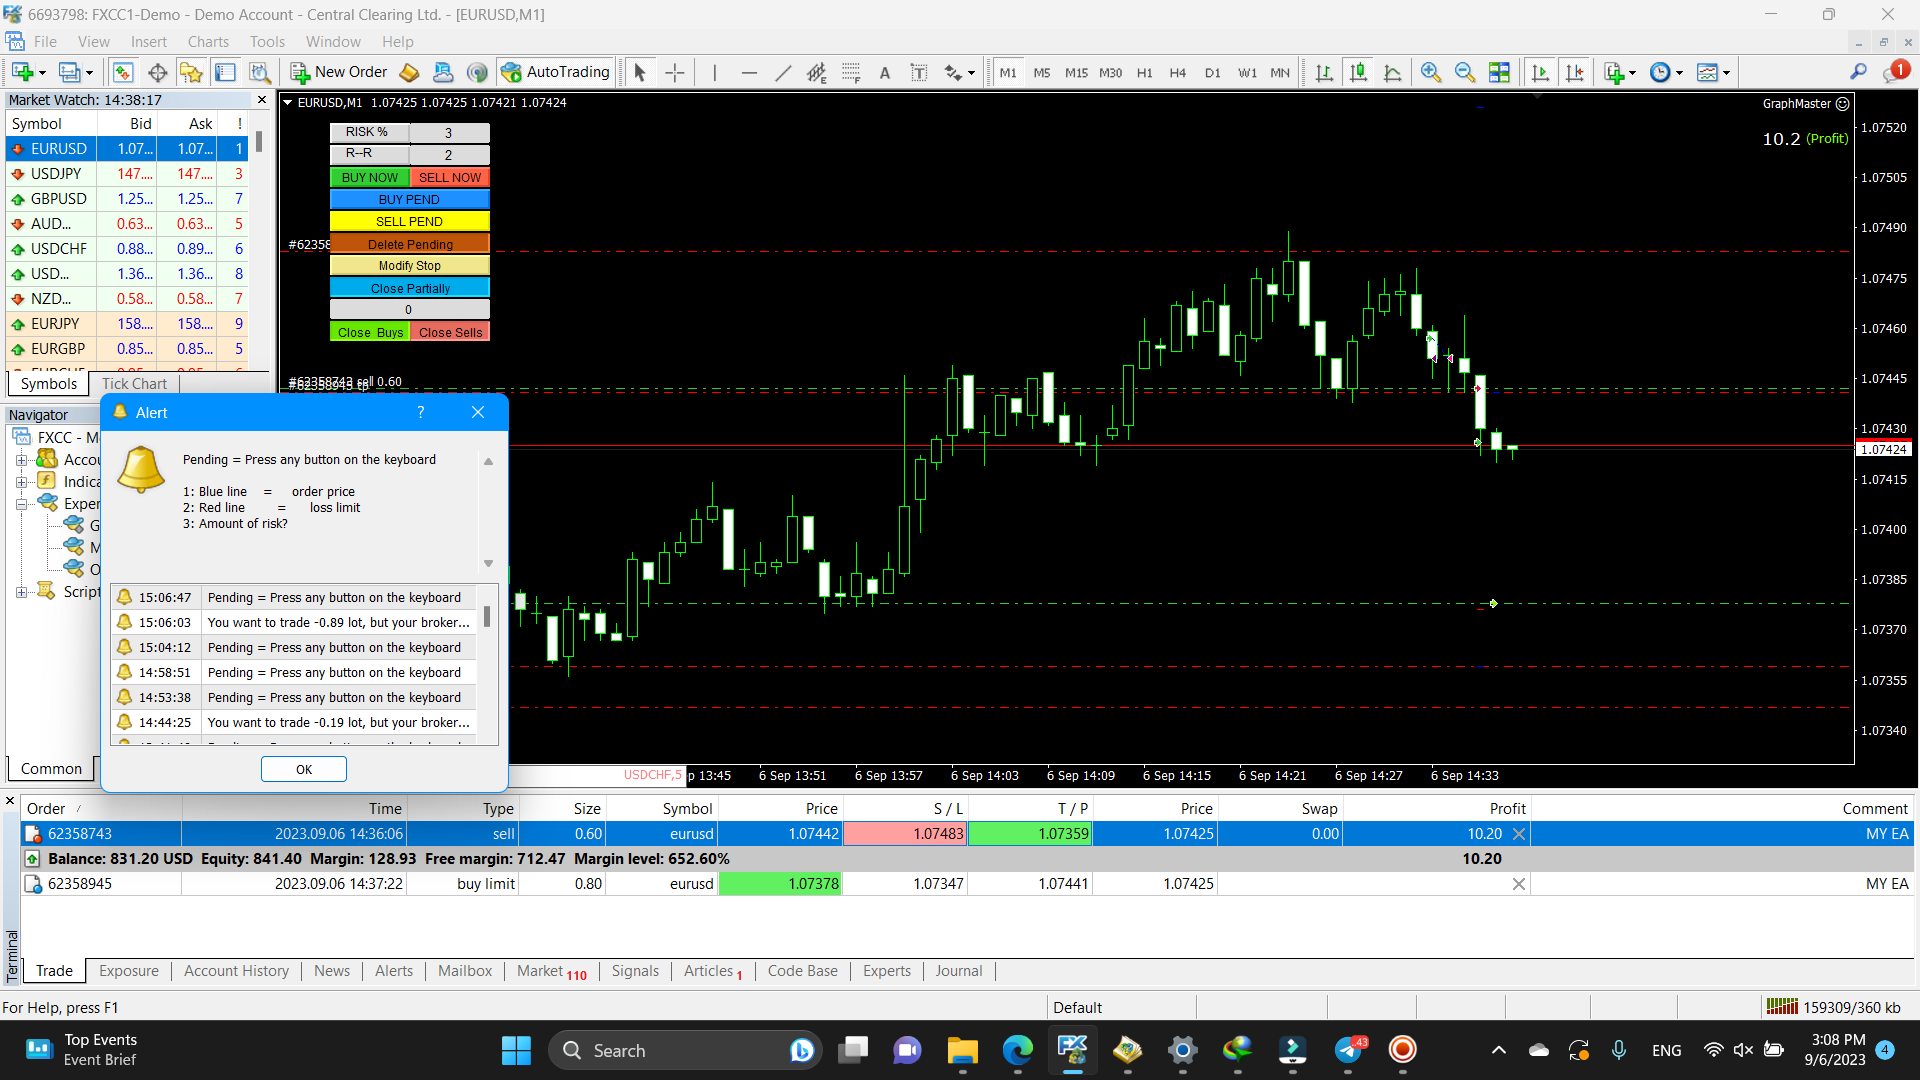The height and width of the screenshot is (1080, 1920).
Task: Open the Charts menu
Action: click(x=207, y=41)
